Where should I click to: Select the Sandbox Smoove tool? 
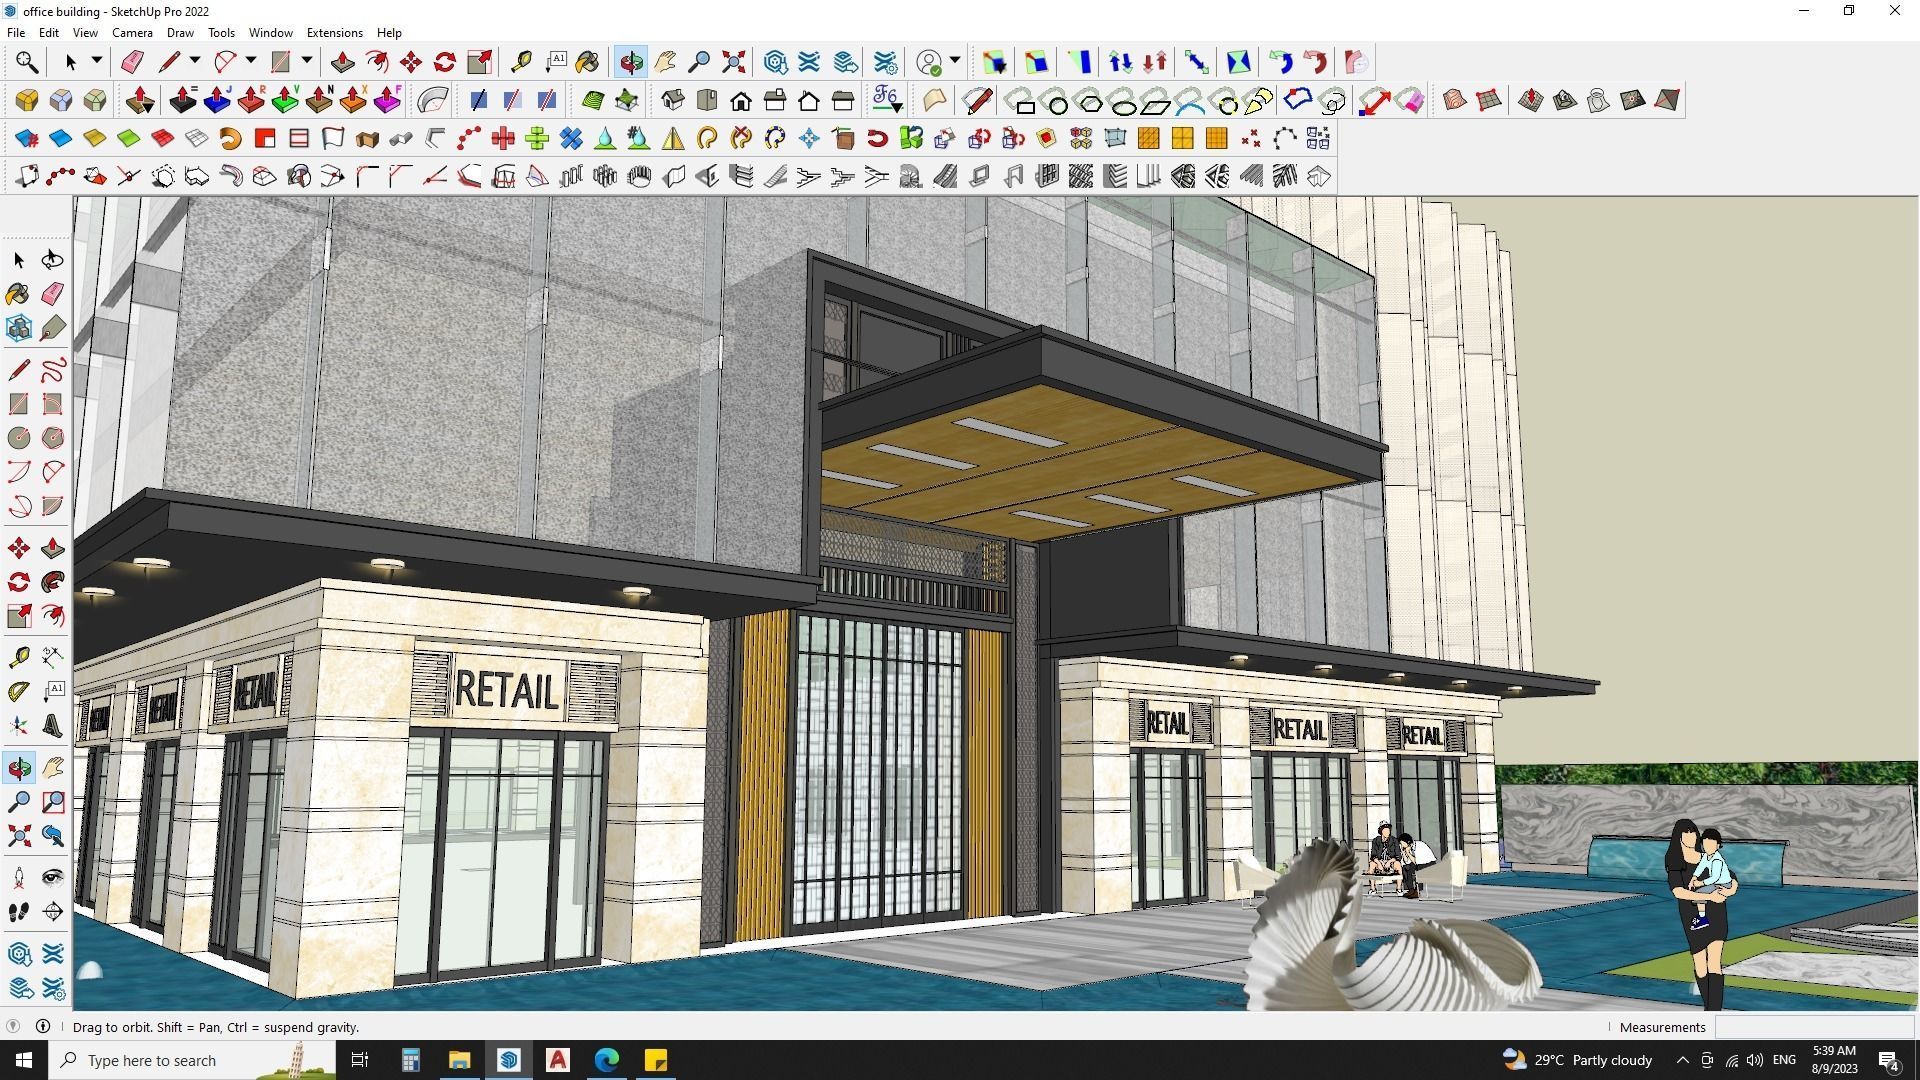(1530, 100)
